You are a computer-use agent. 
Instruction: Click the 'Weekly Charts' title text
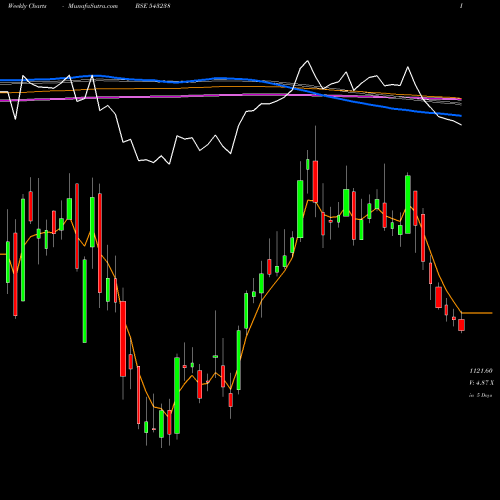[27, 6]
